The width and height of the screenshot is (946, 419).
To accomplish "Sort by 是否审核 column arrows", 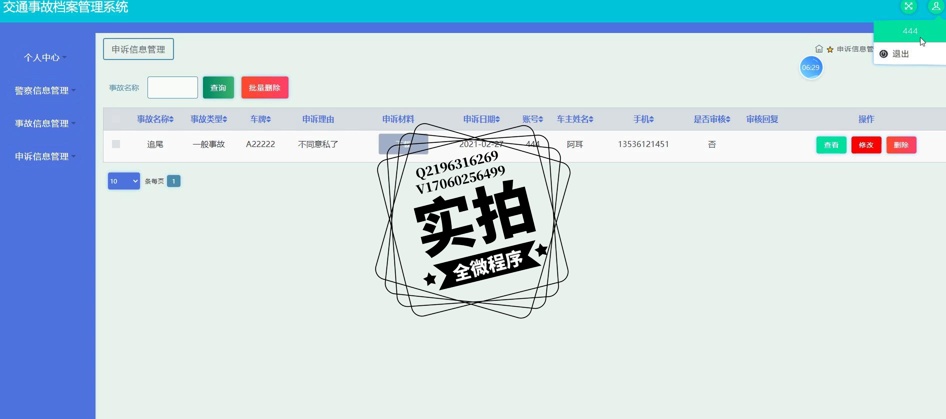I will [729, 120].
